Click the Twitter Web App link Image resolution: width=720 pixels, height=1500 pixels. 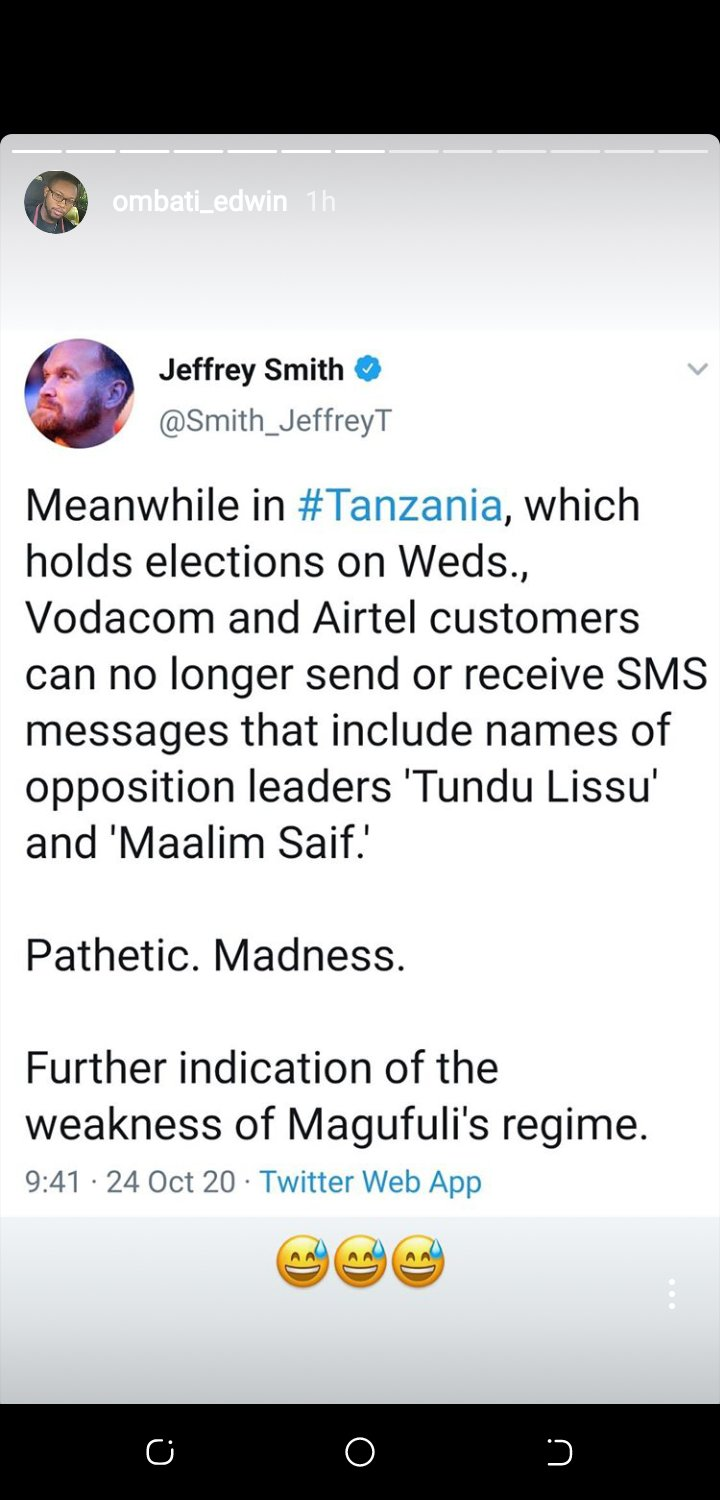(x=370, y=1182)
